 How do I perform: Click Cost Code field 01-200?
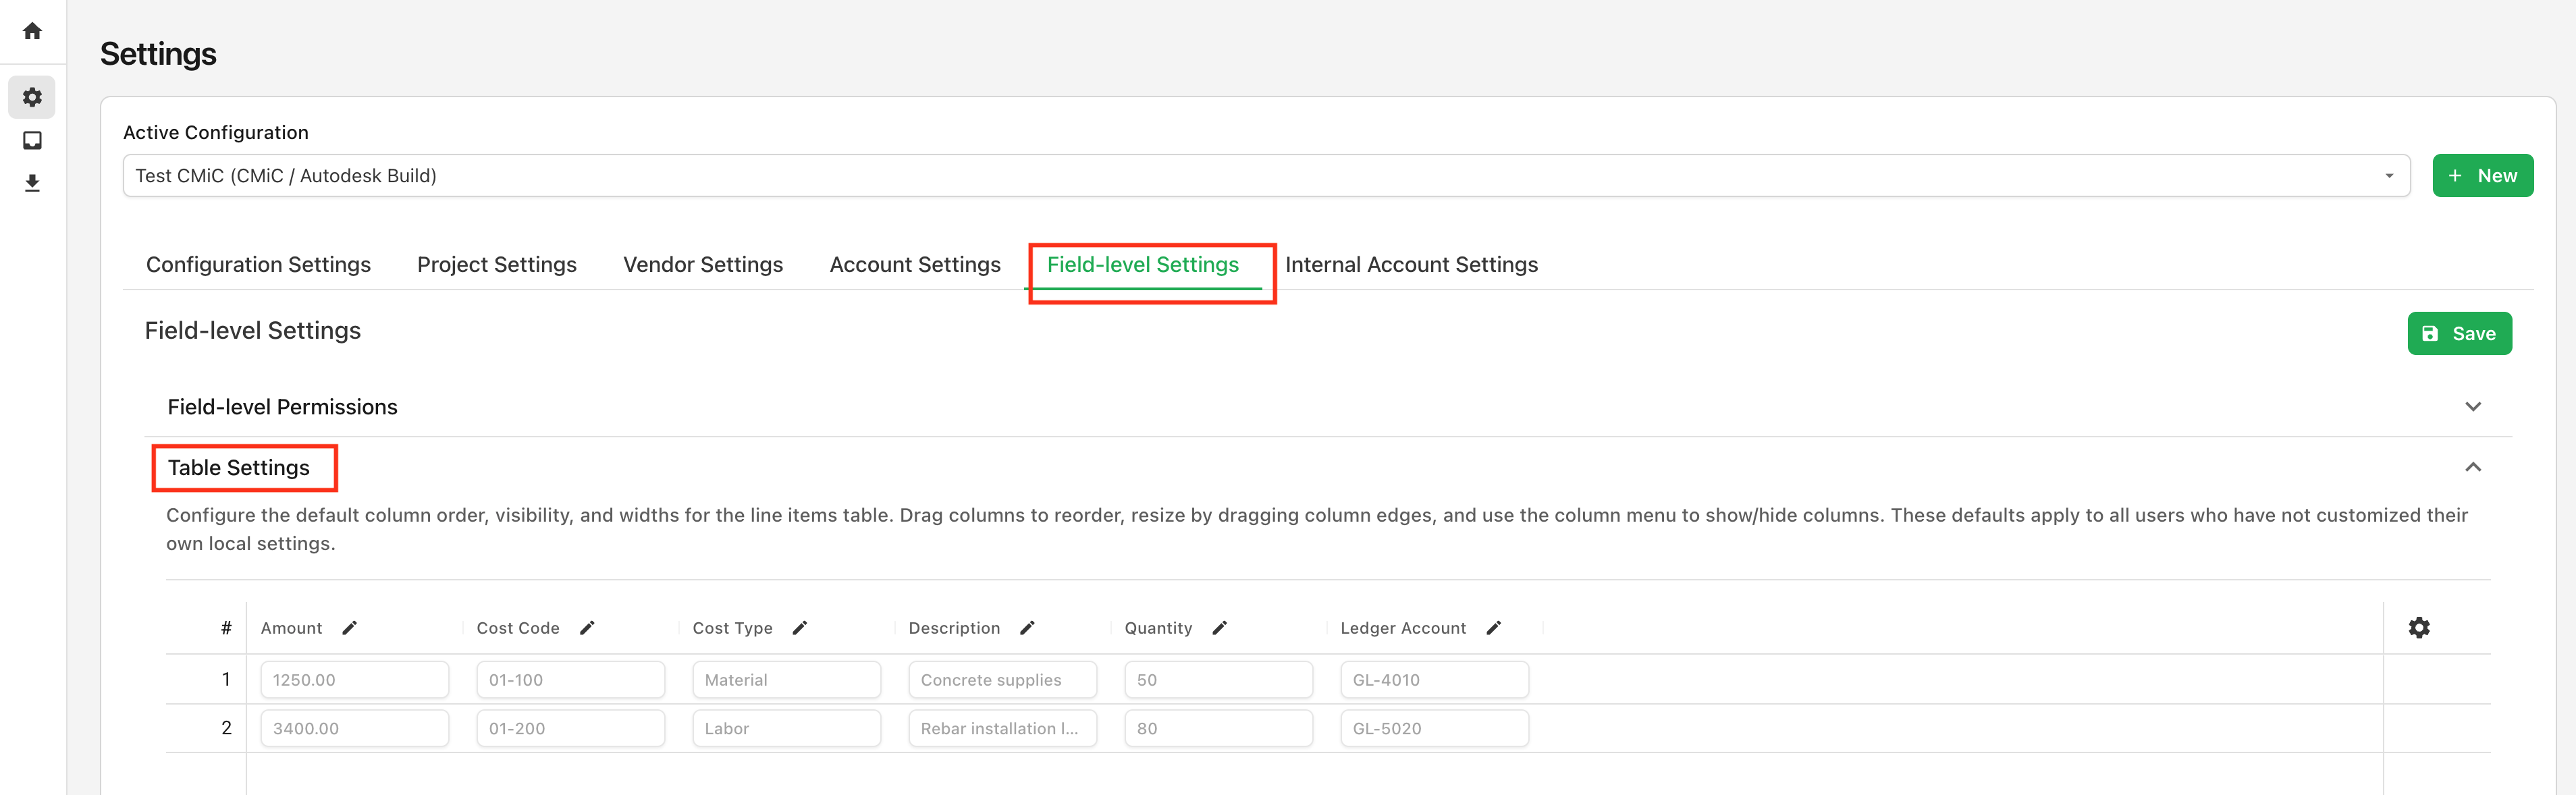[570, 729]
